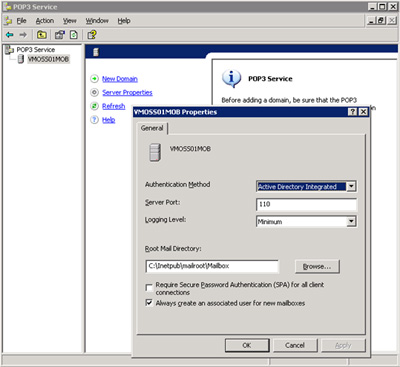Maximize the POP3 Service main window
The height and width of the screenshot is (367, 400).
pyautogui.click(x=383, y=7)
